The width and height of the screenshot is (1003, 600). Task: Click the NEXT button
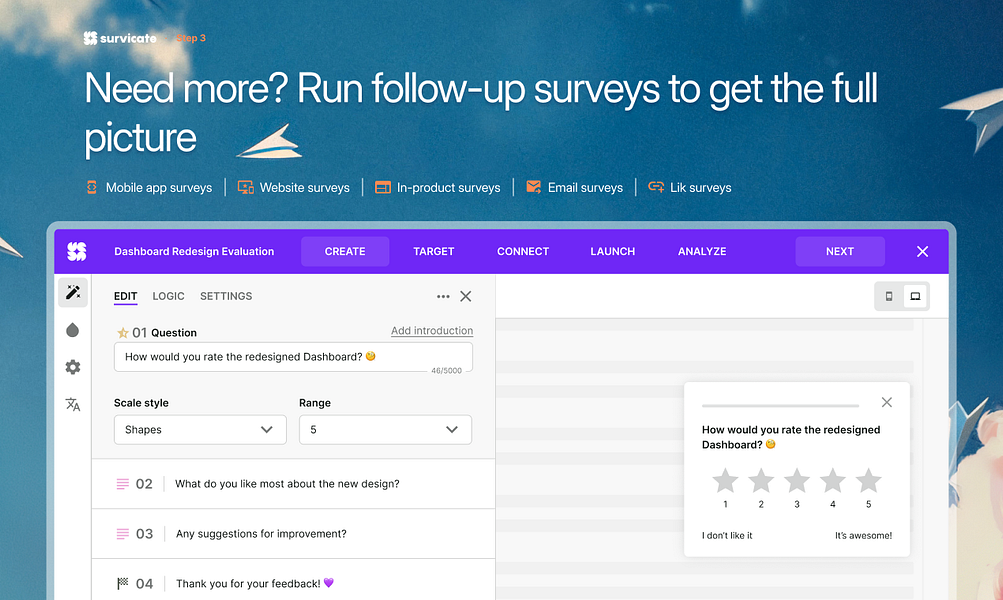coord(839,251)
